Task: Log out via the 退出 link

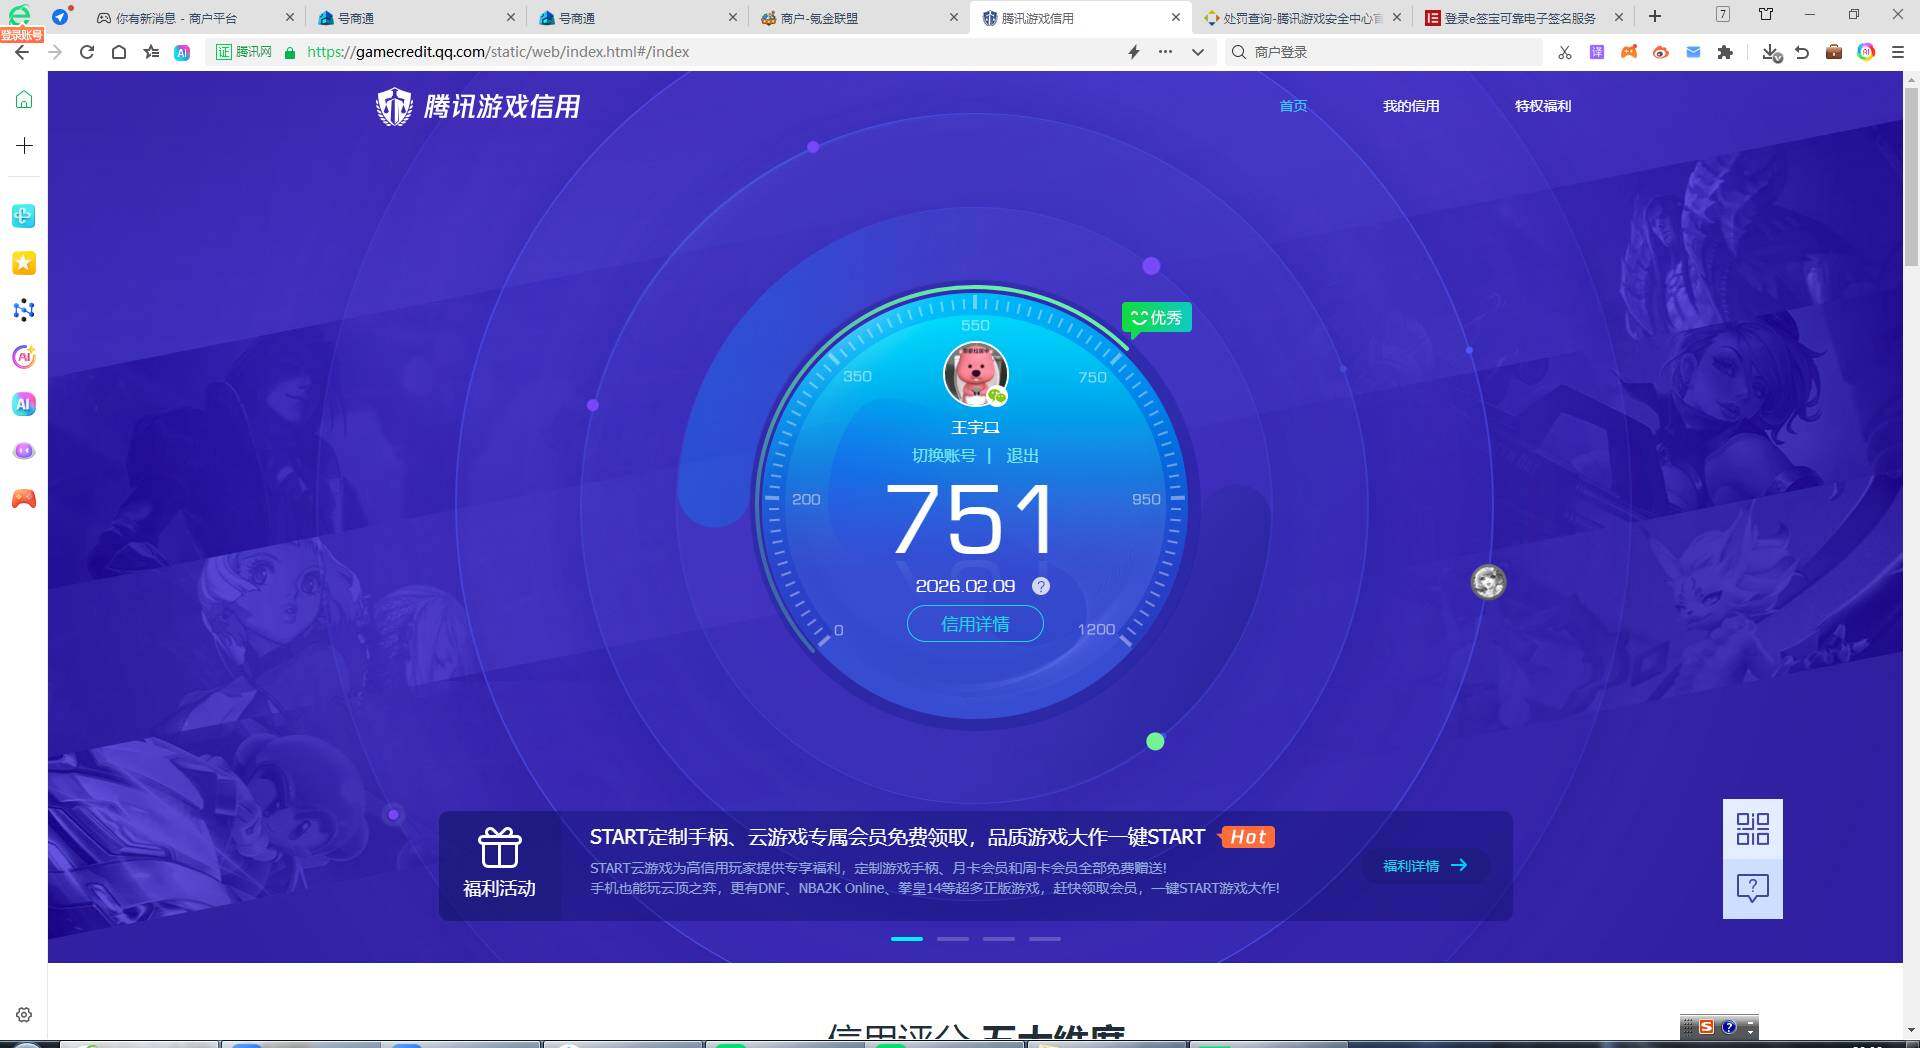Action: coord(1022,455)
